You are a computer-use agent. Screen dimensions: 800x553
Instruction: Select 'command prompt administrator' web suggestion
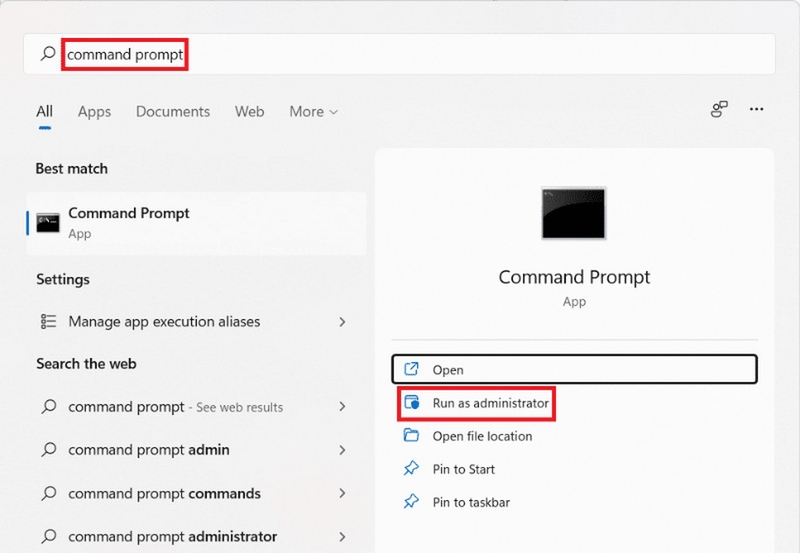coord(196,536)
